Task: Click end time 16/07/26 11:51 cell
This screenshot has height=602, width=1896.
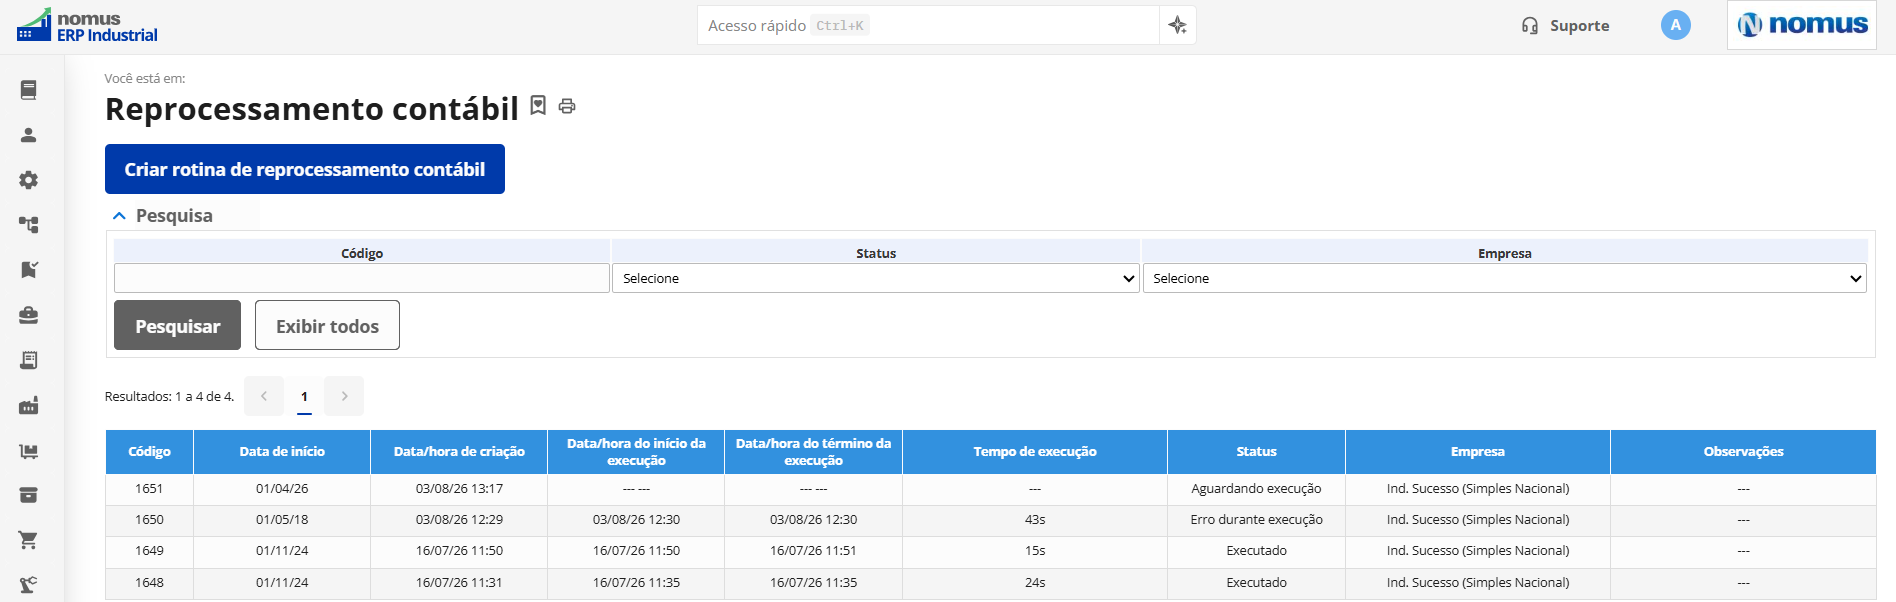Action: [x=813, y=551]
